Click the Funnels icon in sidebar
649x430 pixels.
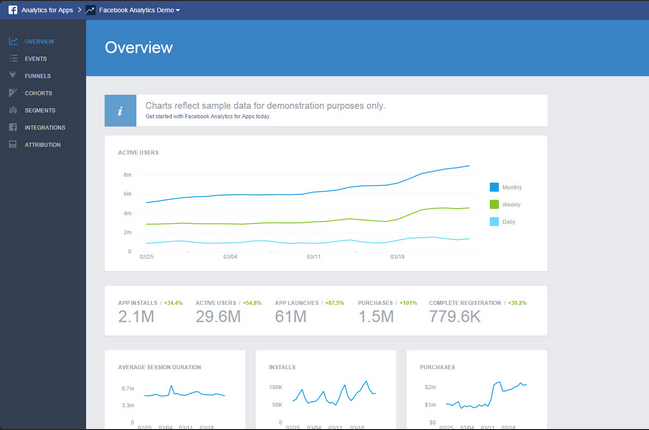tap(12, 76)
